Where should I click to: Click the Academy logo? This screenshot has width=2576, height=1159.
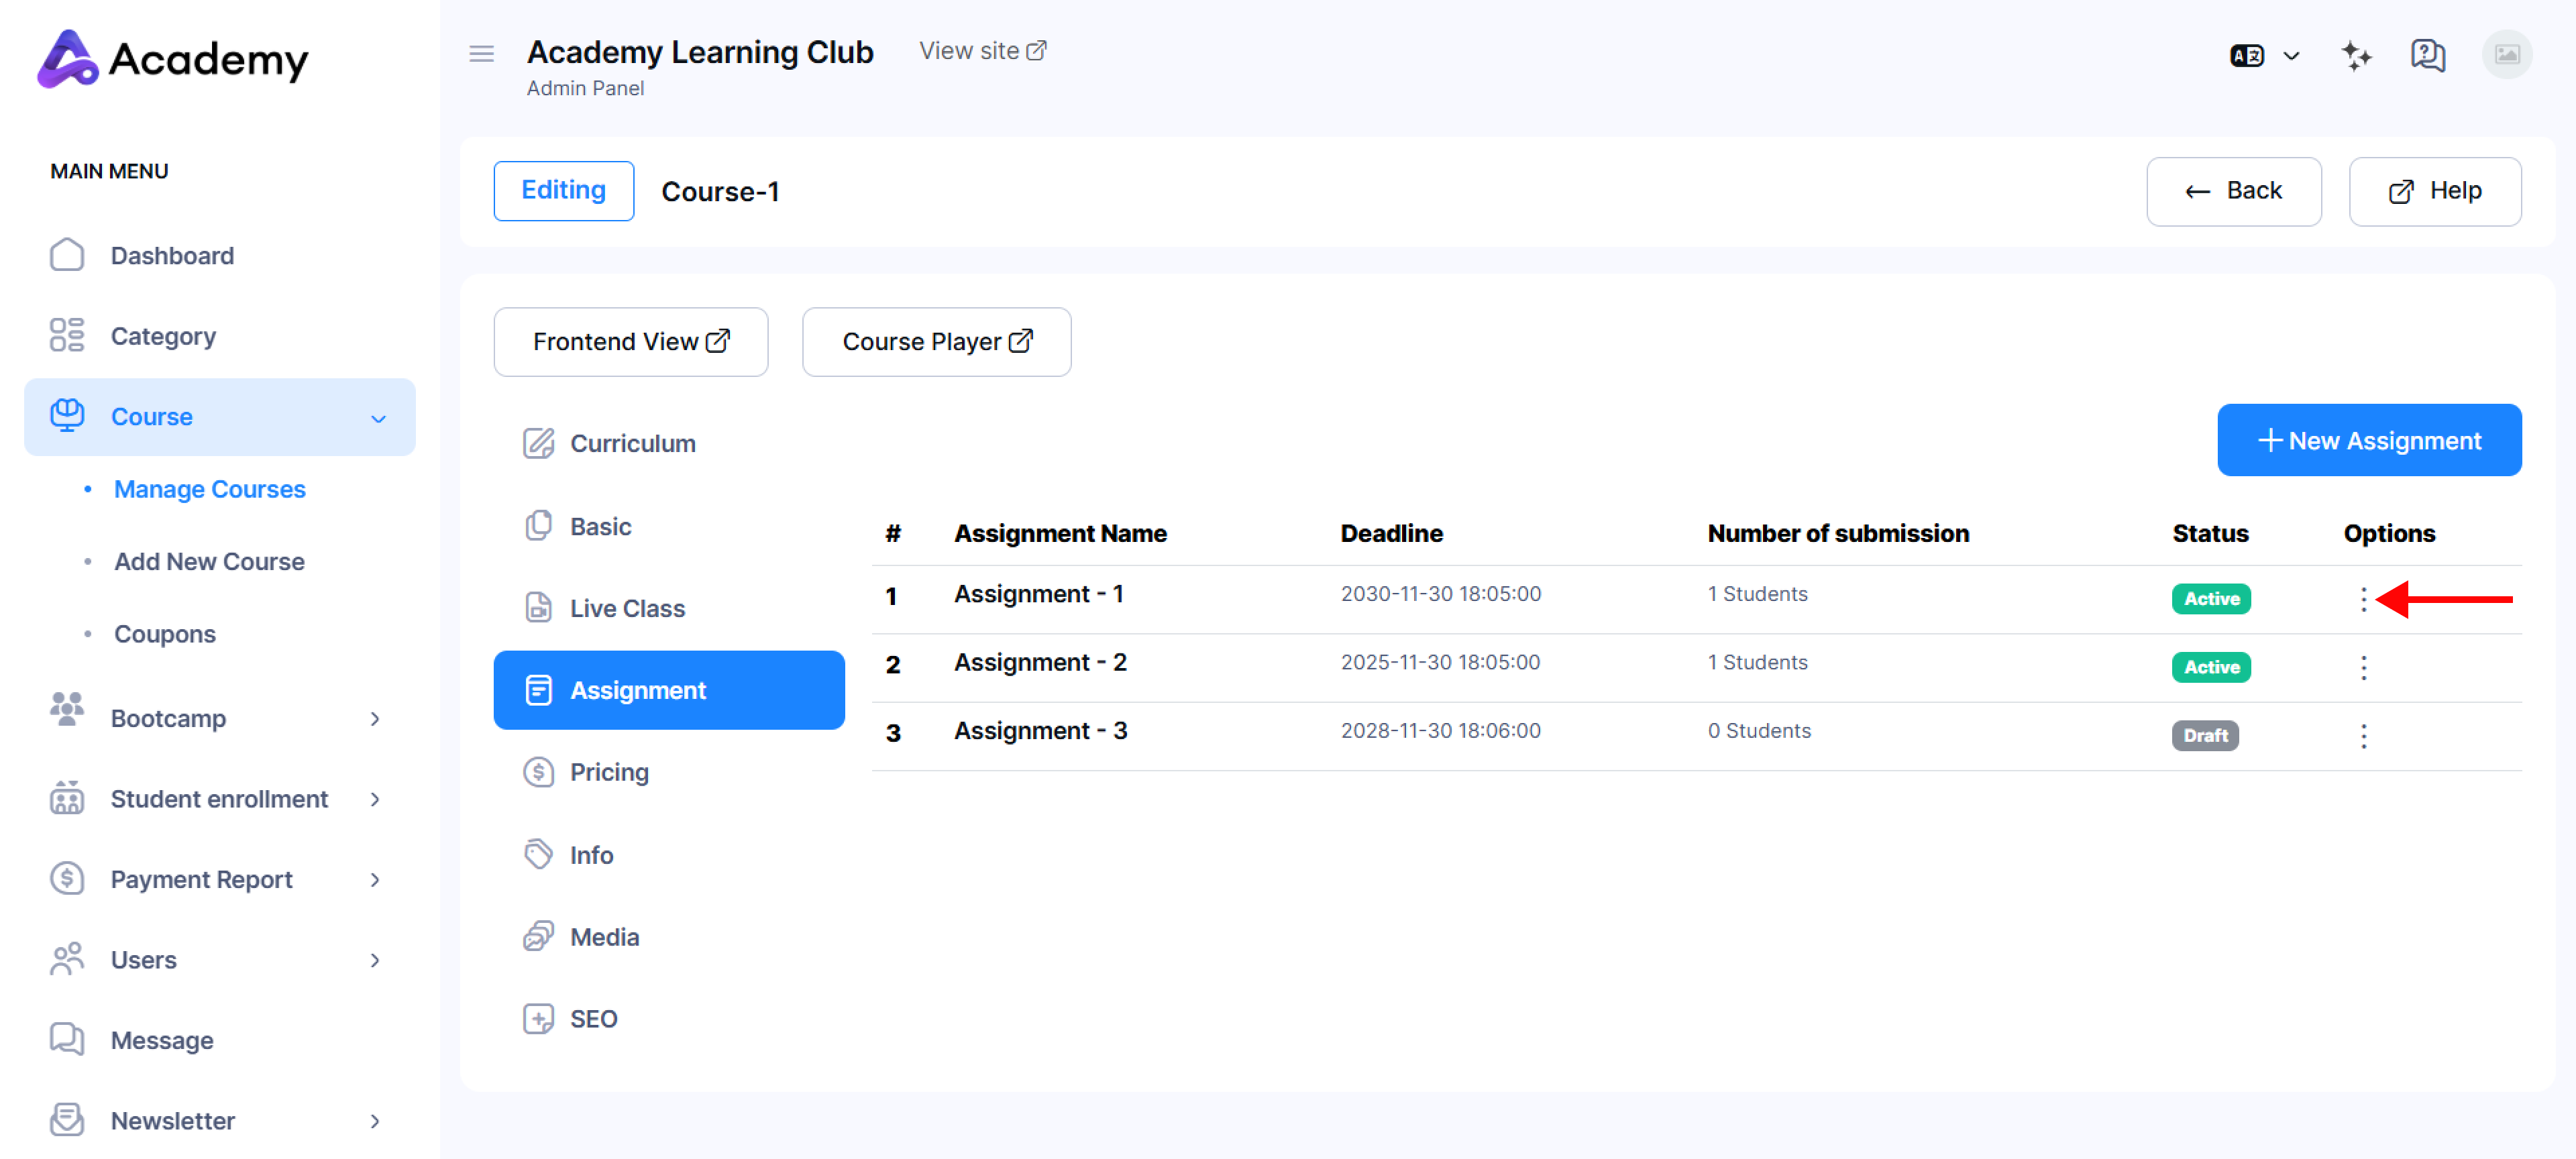coord(172,59)
